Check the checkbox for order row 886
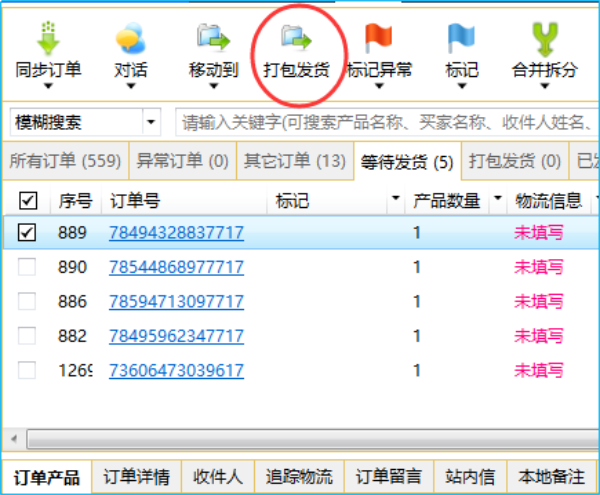Viewport: 600px width, 495px height. pos(28,301)
